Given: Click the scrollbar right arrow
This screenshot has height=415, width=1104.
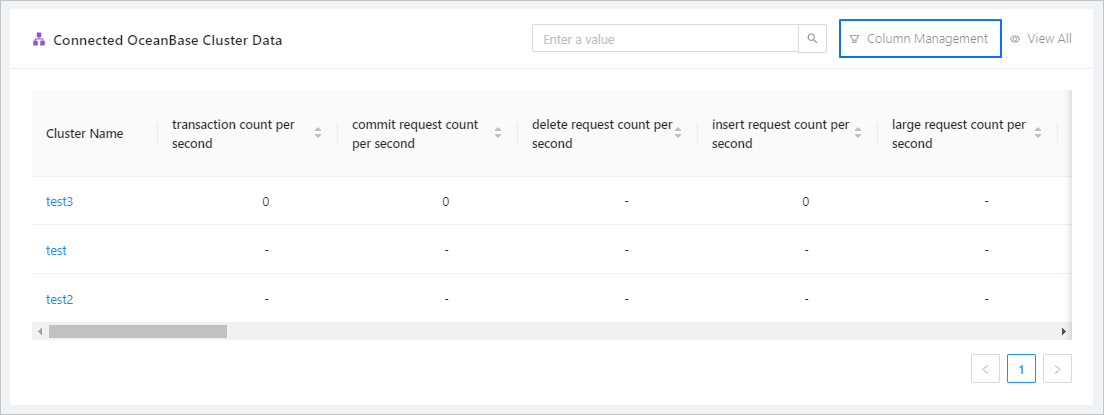Looking at the screenshot, I should (1064, 331).
